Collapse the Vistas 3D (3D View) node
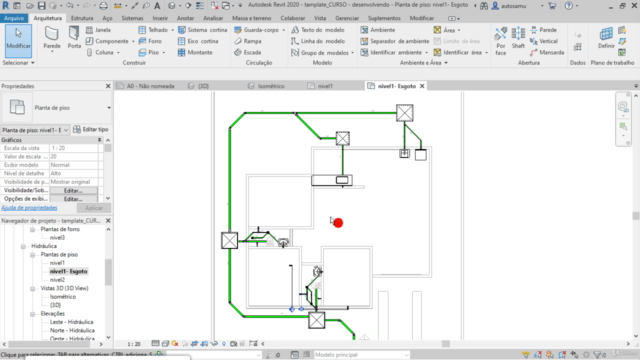This screenshot has height=360, width=640. click(x=33, y=288)
